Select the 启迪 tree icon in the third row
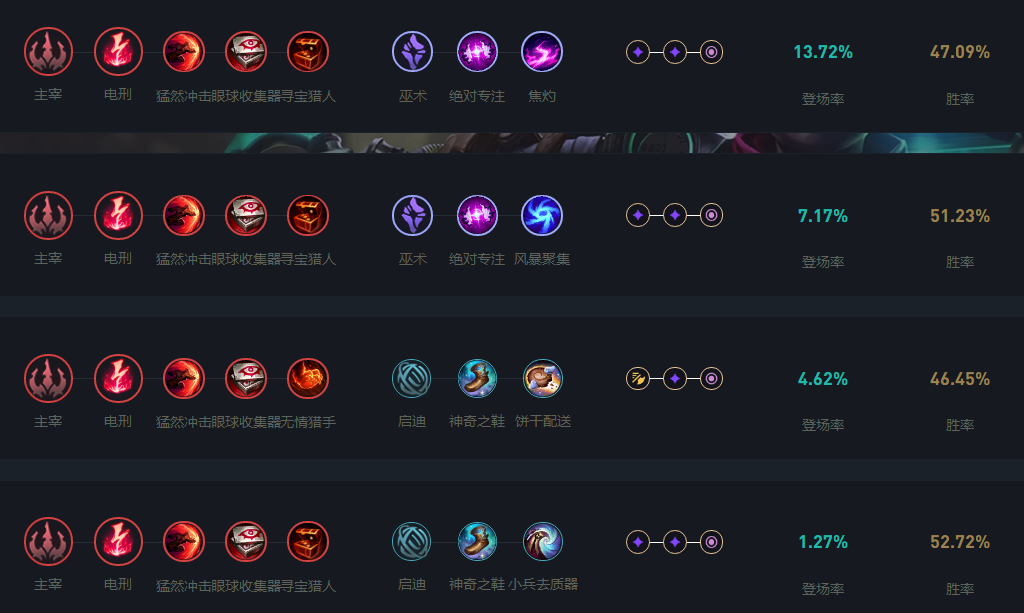 click(x=412, y=378)
